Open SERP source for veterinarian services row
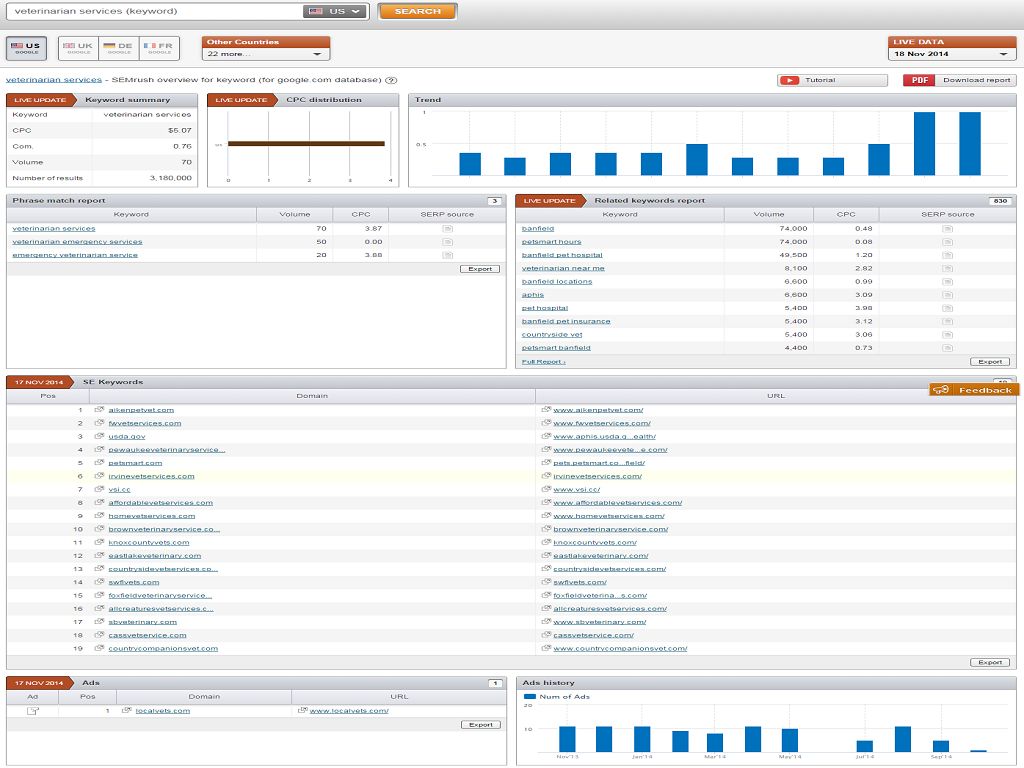1024x768 pixels. click(447, 229)
